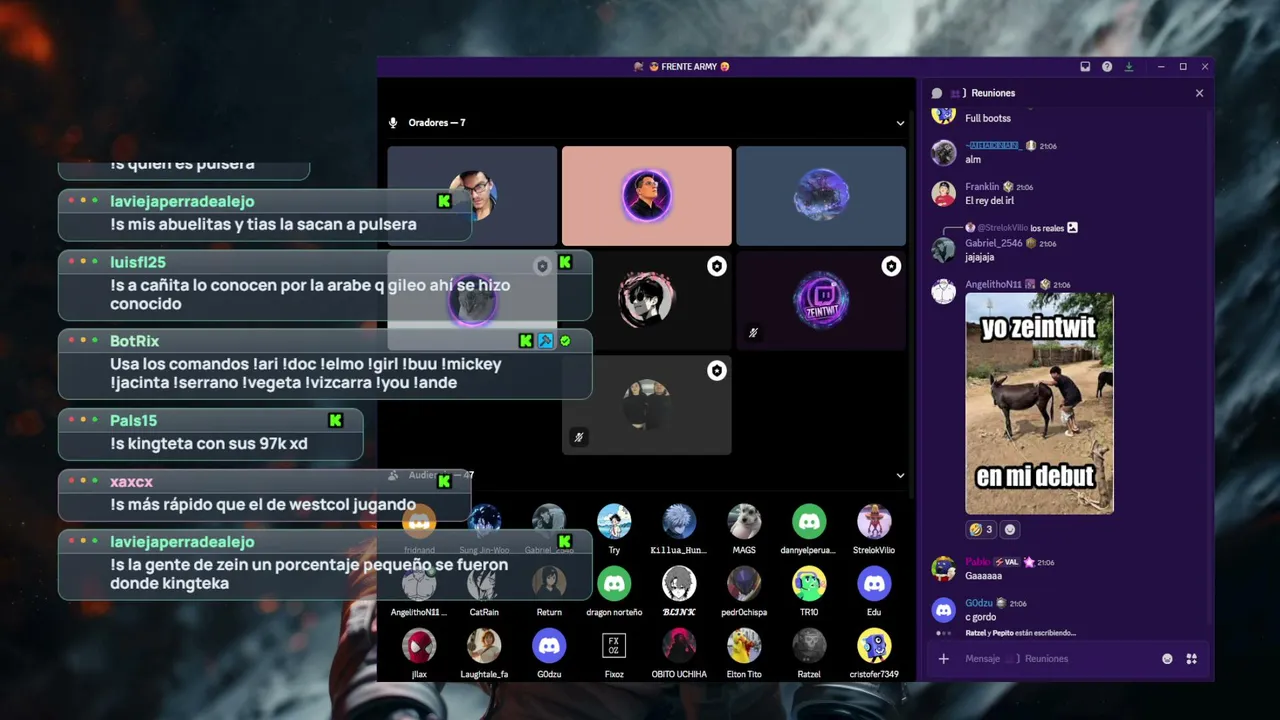Close the Reuniones chat panel
Screen dimensions: 1280x720
pyautogui.click(x=1199, y=93)
